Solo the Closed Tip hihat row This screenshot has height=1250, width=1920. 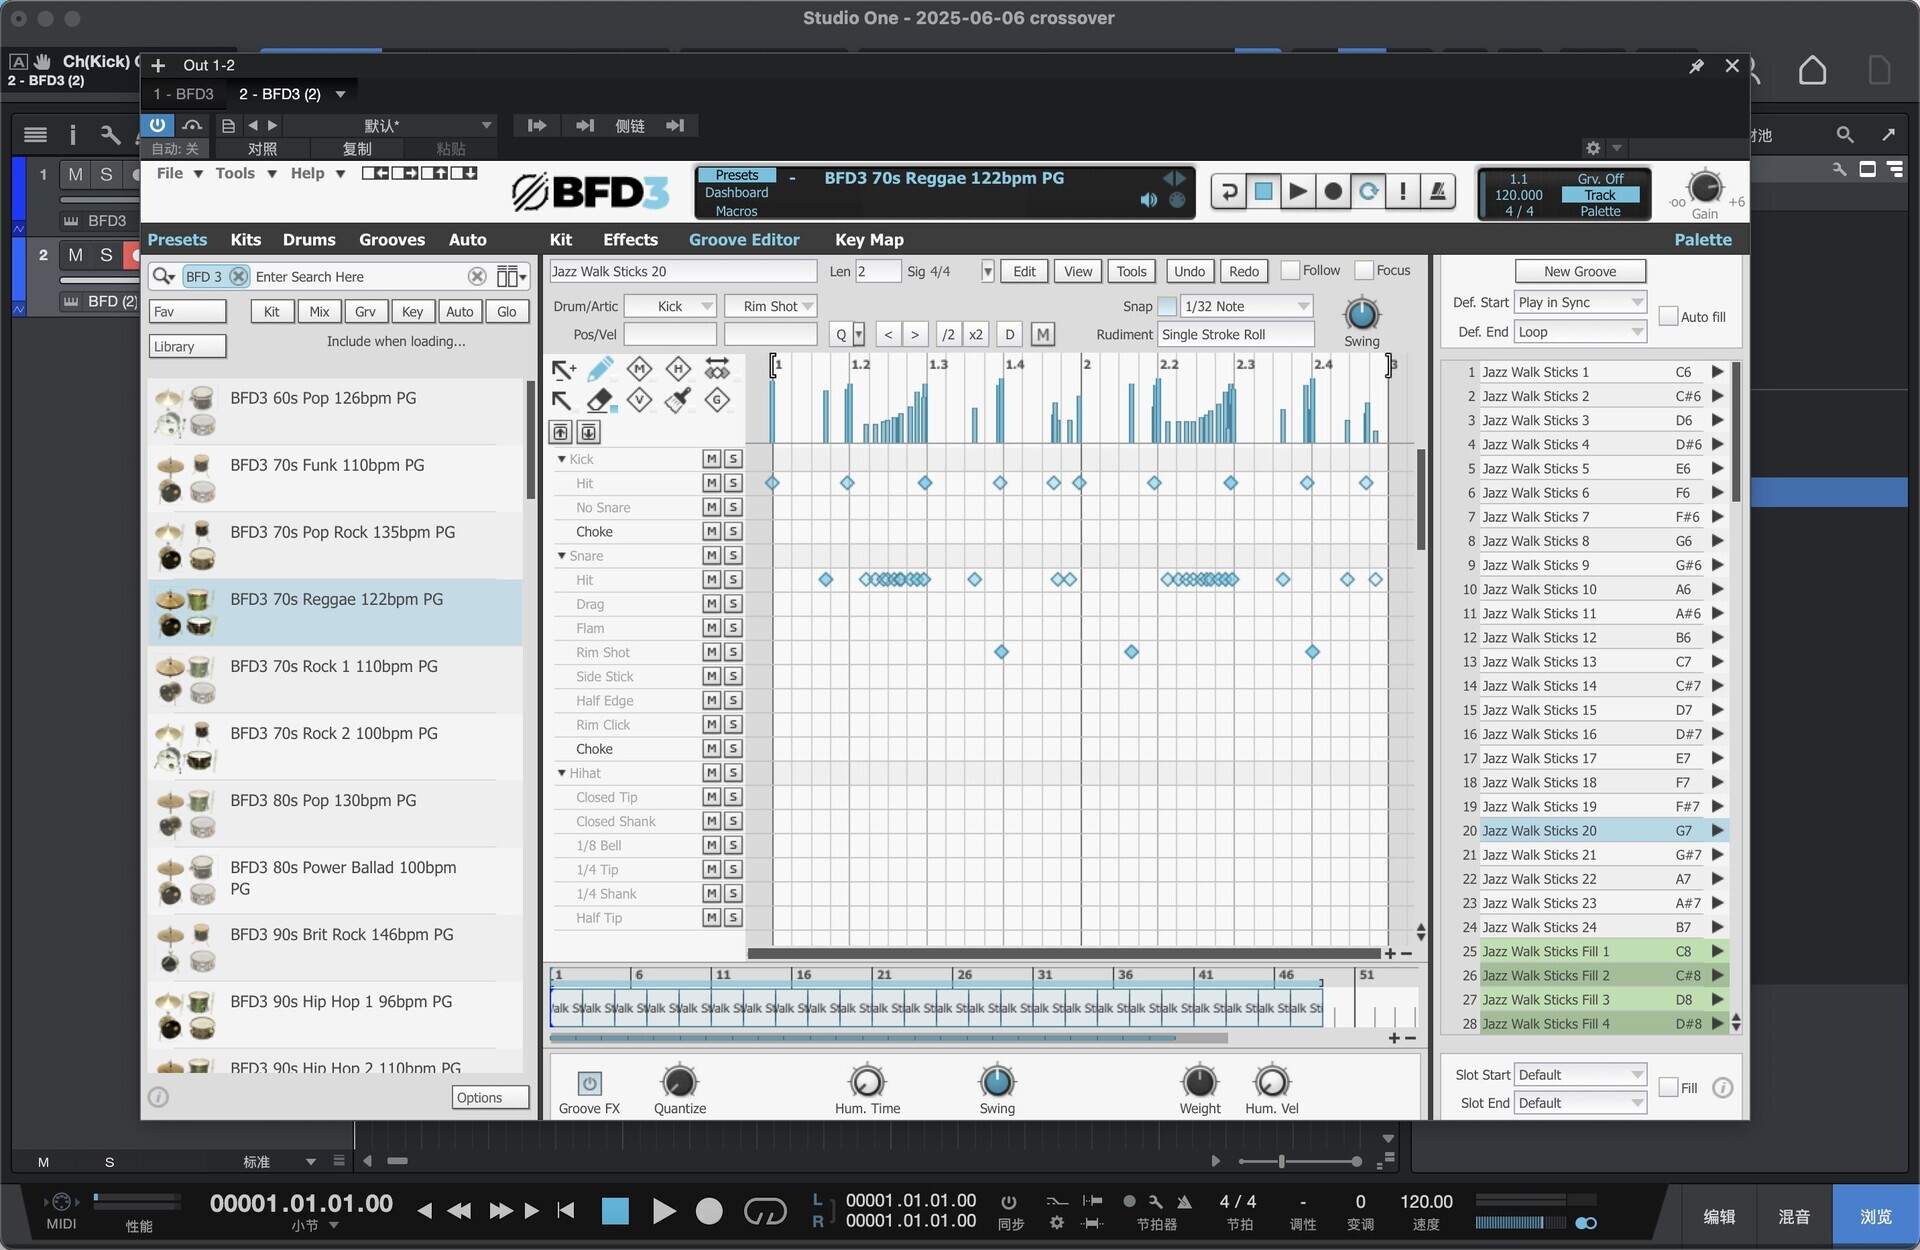[x=733, y=797]
